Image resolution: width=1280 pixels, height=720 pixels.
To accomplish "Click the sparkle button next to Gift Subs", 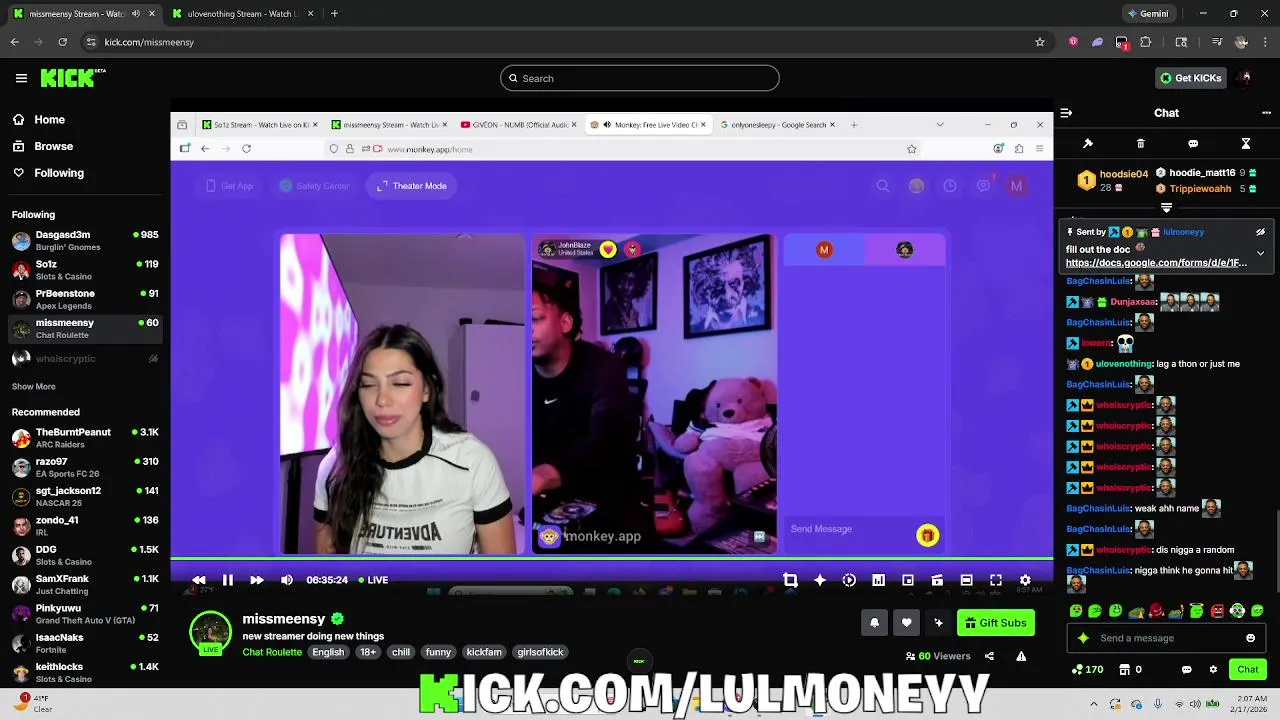I will pos(938,623).
